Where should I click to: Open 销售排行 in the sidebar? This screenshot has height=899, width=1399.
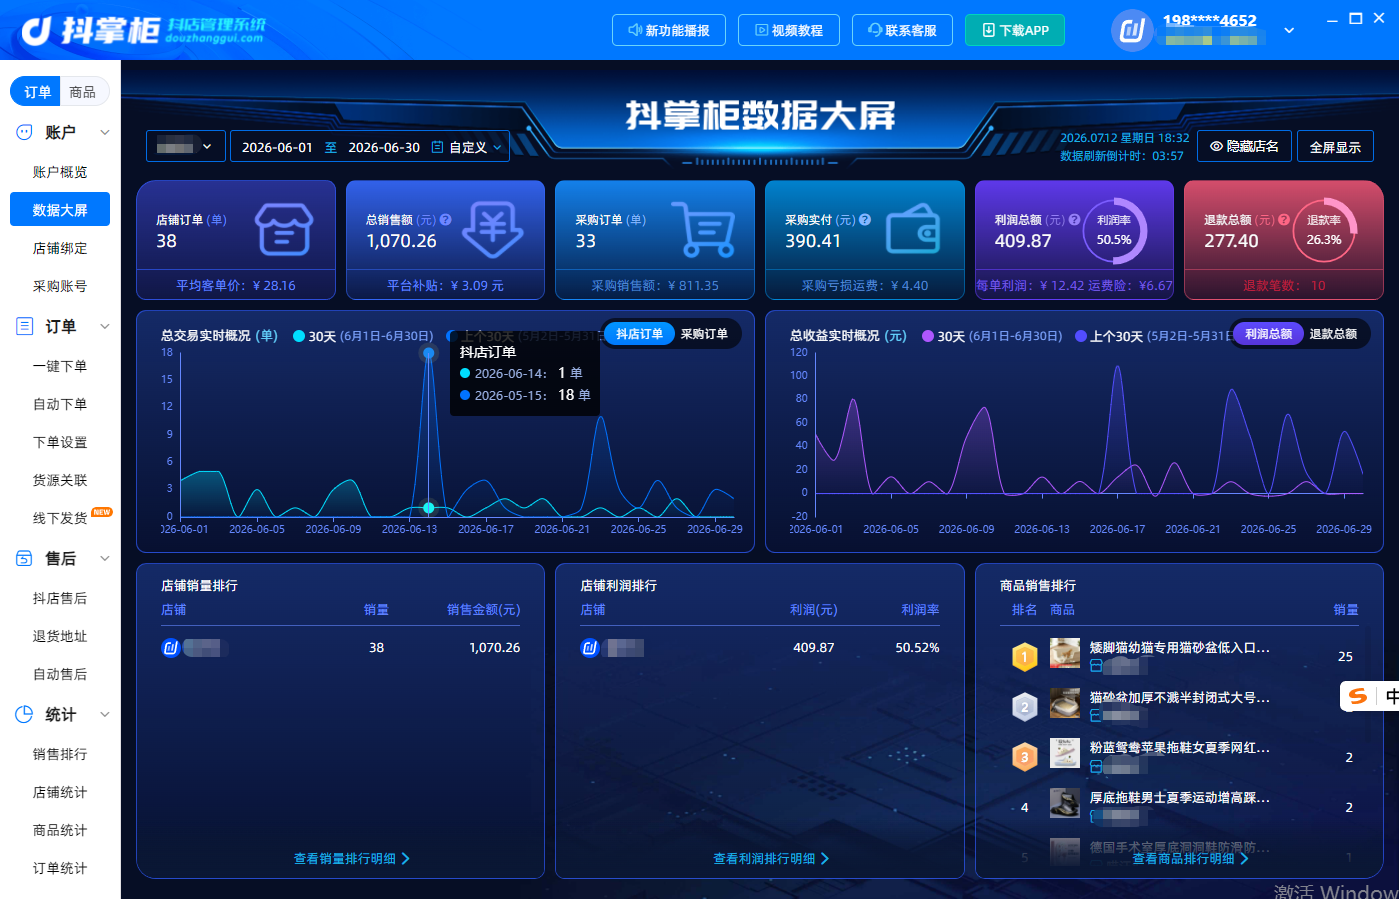(x=60, y=754)
